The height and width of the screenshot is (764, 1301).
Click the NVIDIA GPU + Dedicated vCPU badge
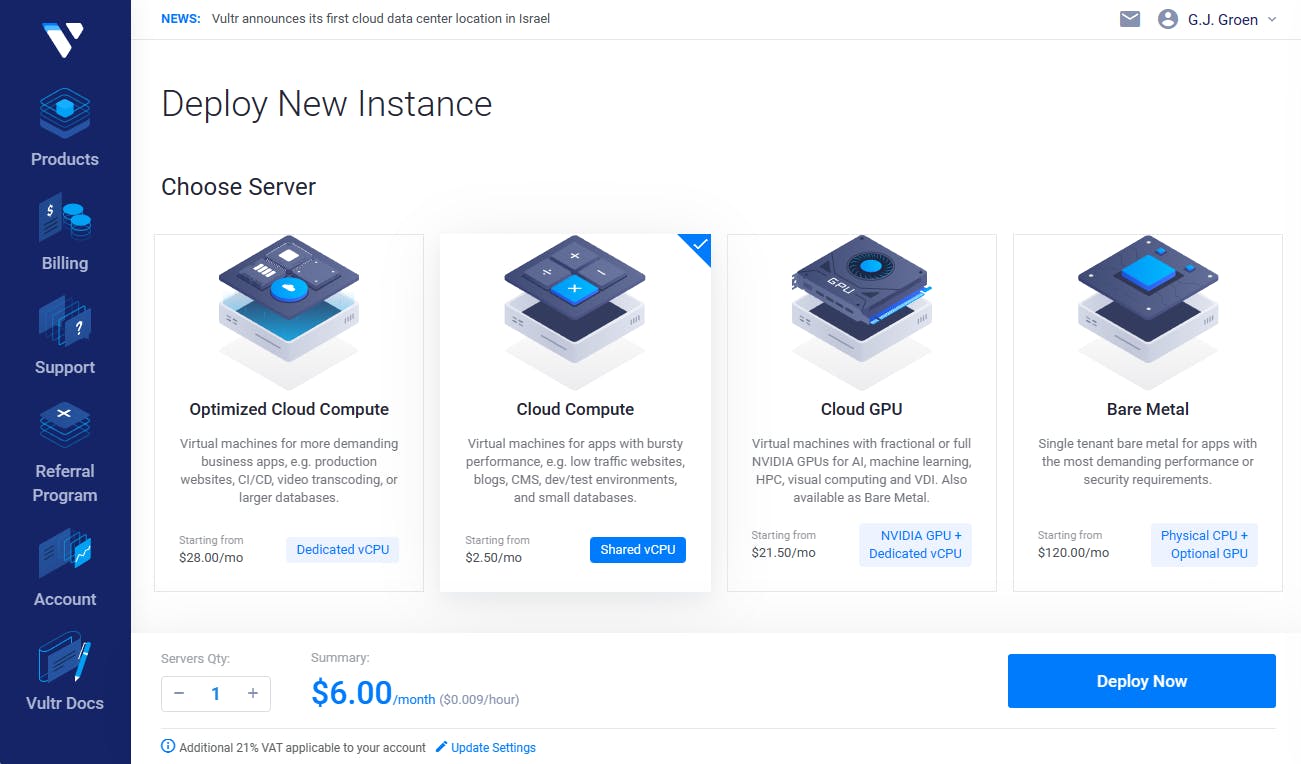[915, 544]
